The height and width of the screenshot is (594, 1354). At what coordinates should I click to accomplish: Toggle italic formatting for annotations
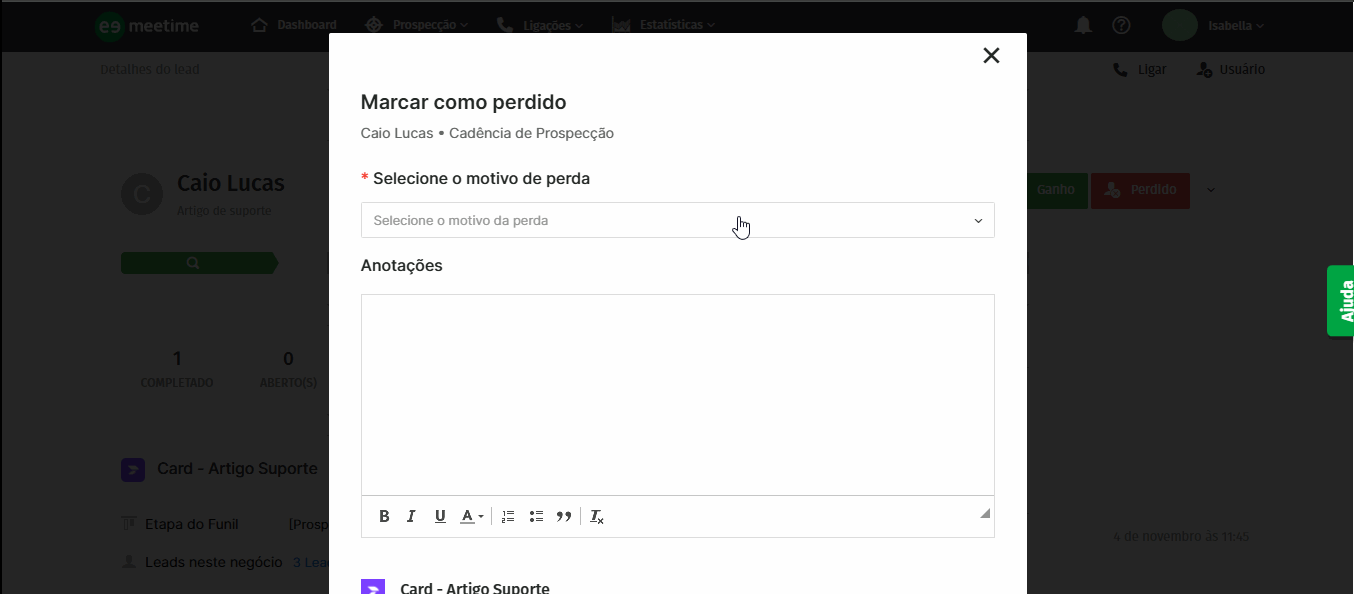click(x=411, y=515)
